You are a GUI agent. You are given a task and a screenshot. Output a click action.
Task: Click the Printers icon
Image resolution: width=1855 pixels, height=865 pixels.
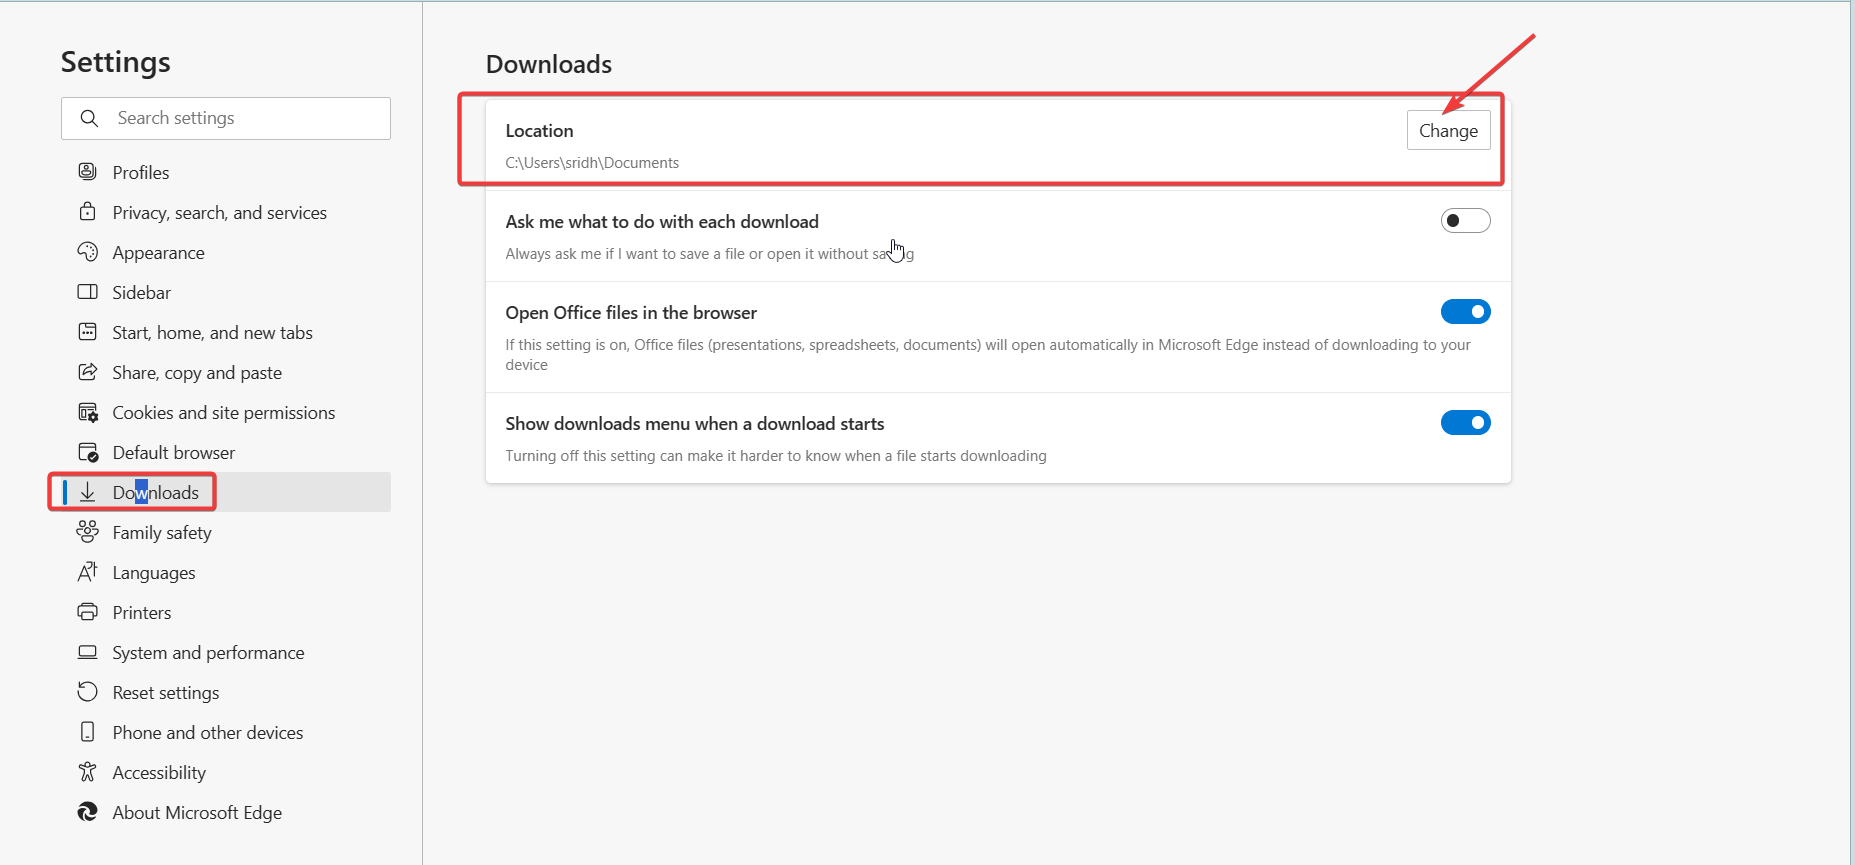coord(88,612)
